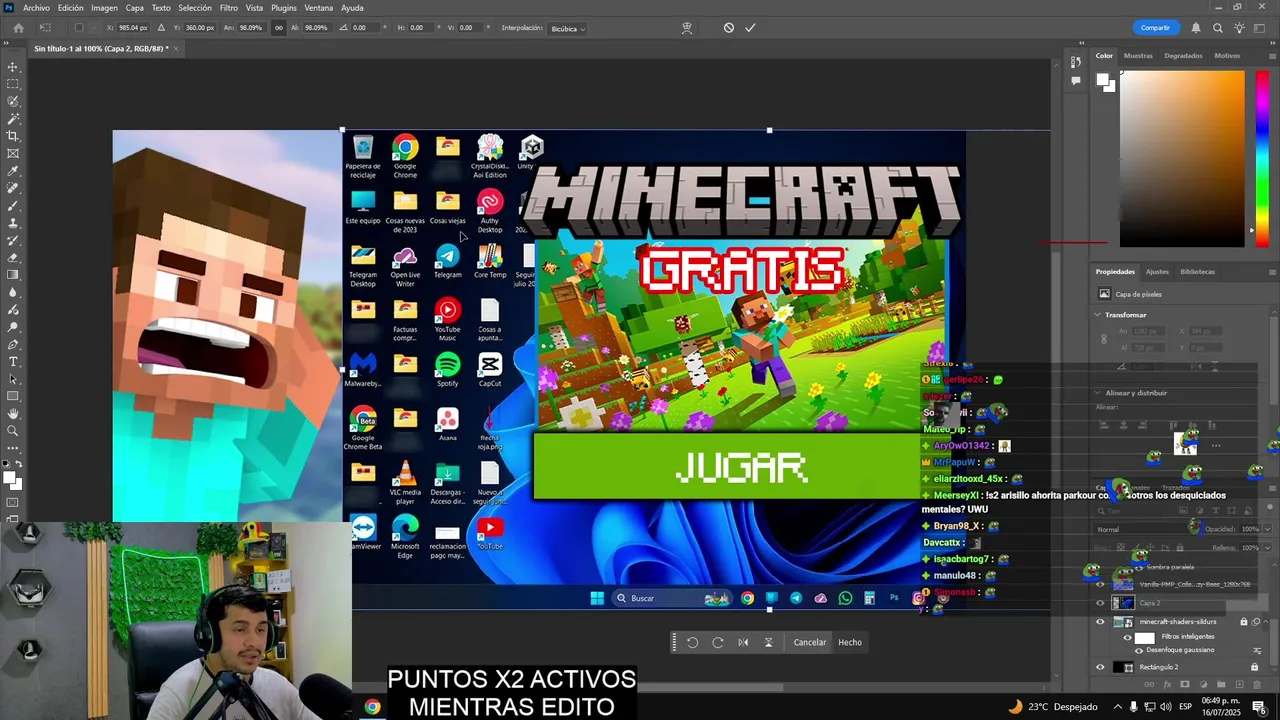Flip vertically from the transform bar
Screen dimensions: 1280x720
click(x=768, y=642)
